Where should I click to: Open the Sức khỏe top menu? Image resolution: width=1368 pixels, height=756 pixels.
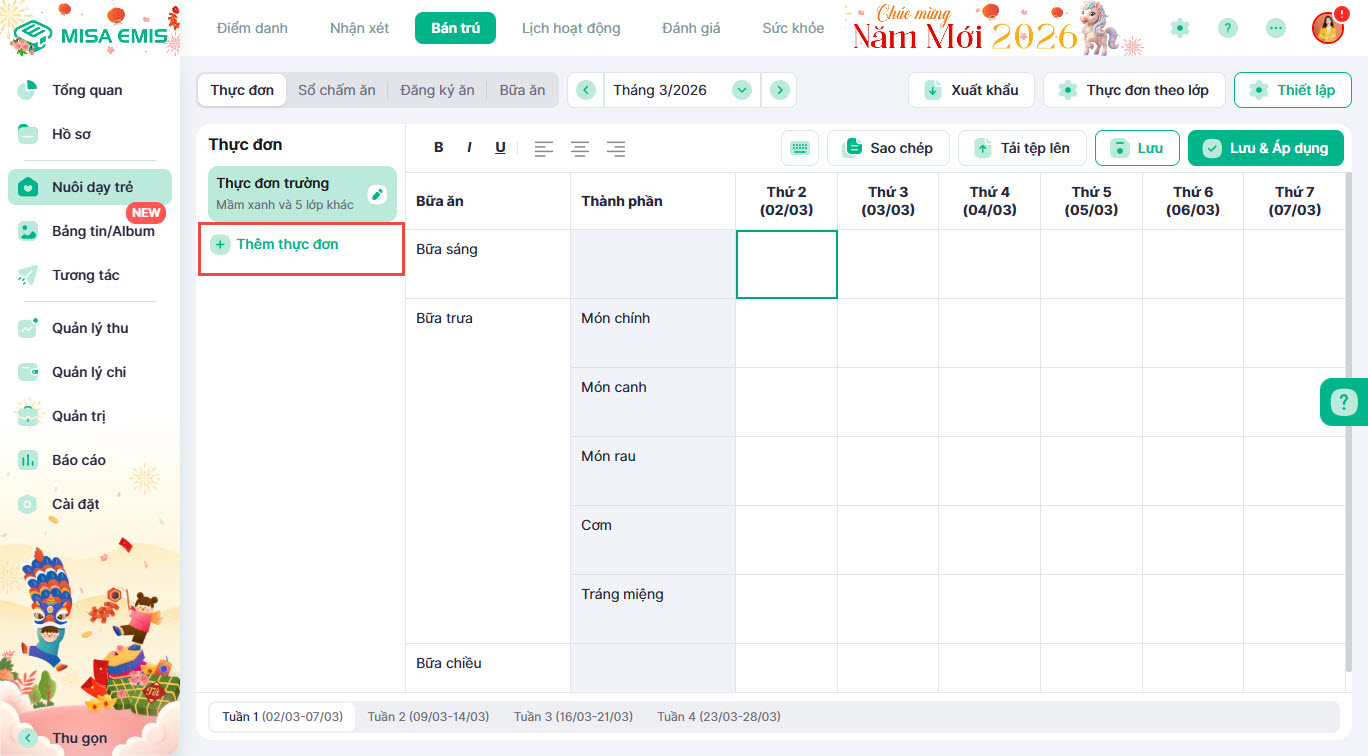tap(793, 28)
